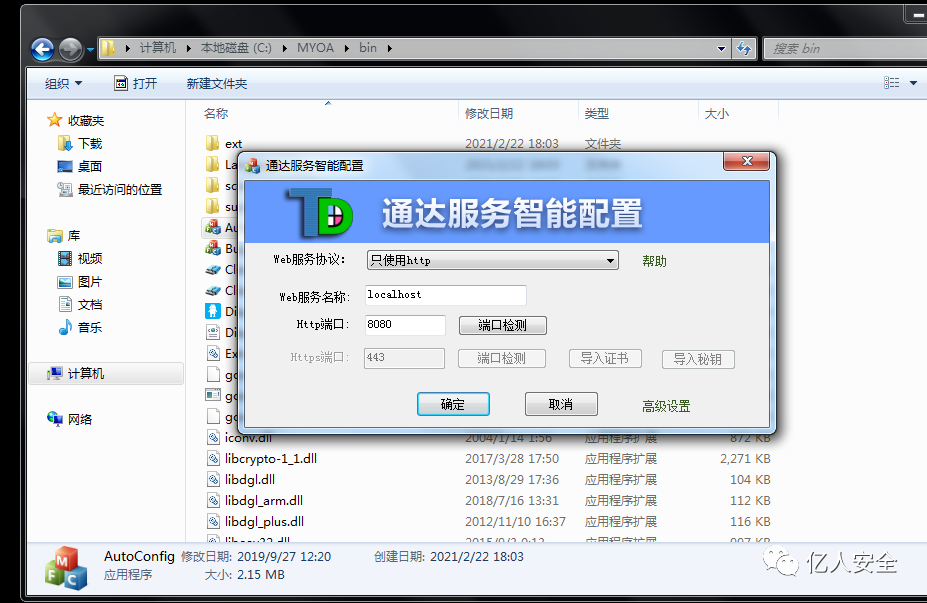Click the Http端口 field containing 8080
This screenshot has height=603, width=927.
[405, 325]
